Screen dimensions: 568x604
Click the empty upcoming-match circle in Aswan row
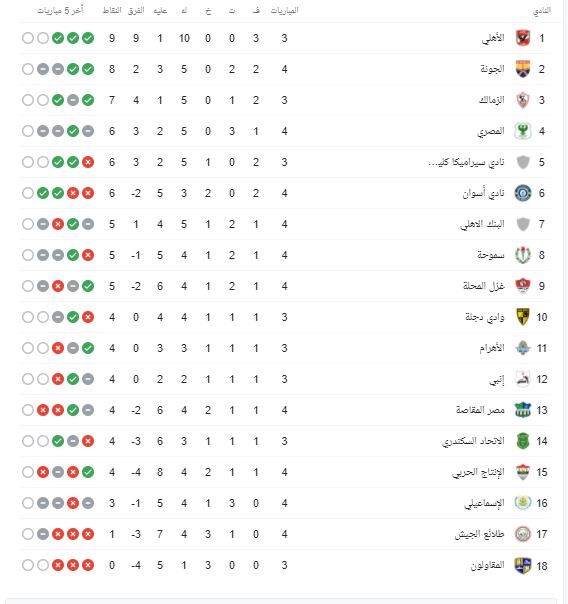(x=28, y=193)
